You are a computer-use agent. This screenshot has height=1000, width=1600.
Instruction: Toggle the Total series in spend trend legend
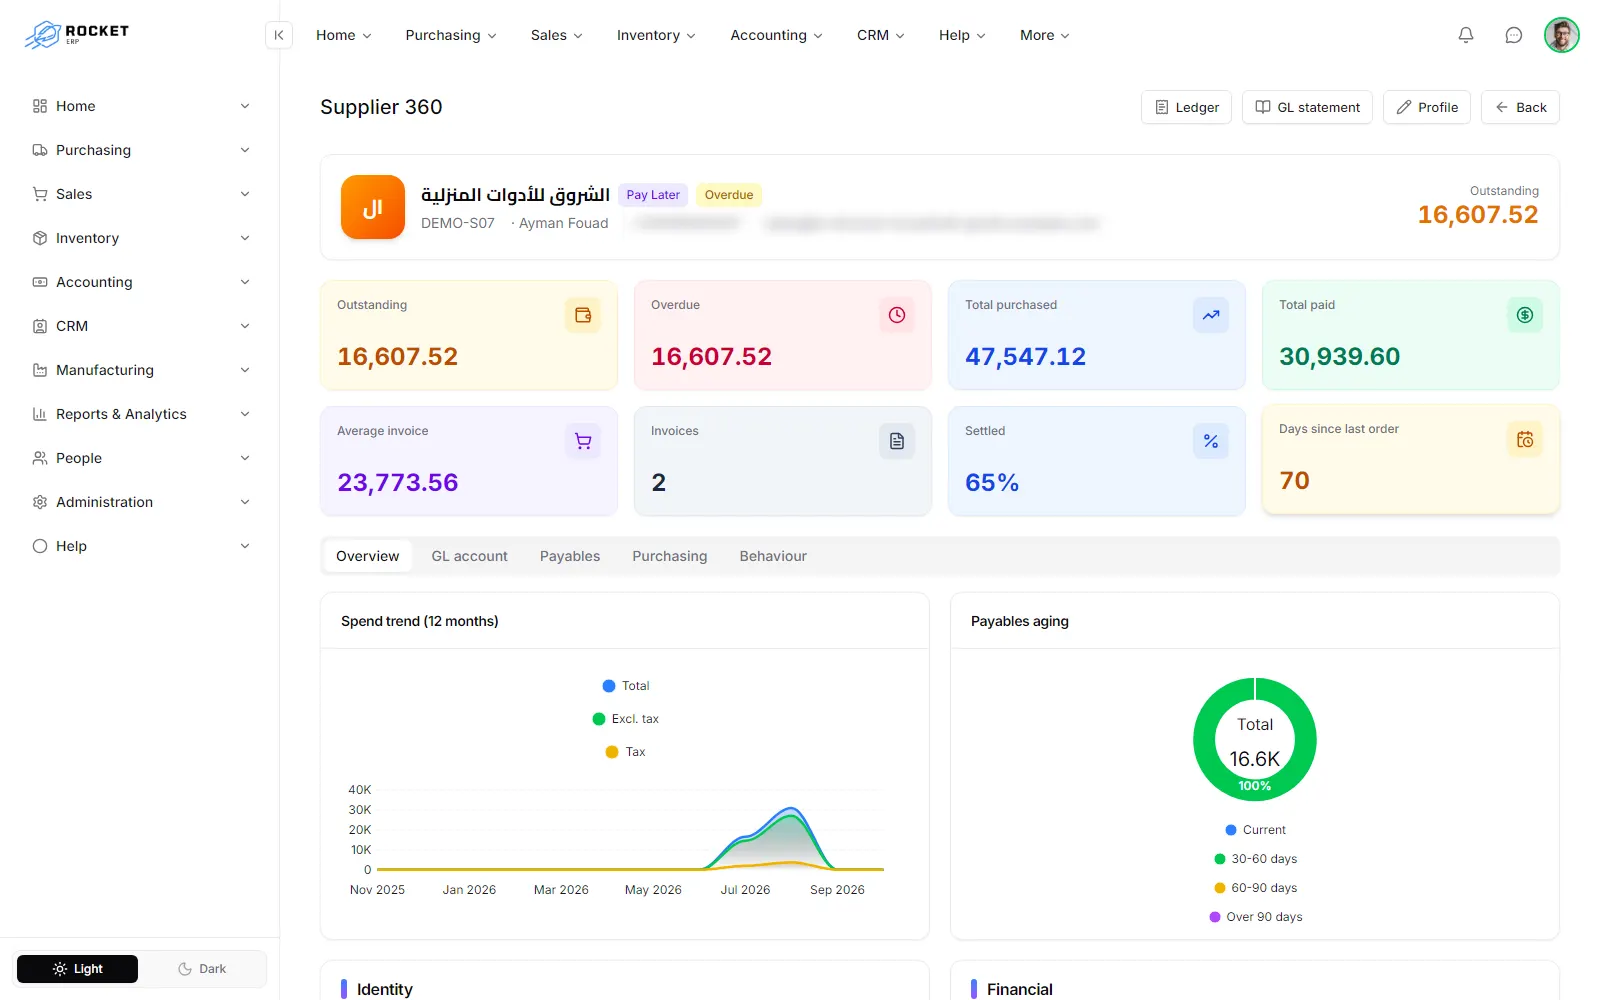[626, 686]
